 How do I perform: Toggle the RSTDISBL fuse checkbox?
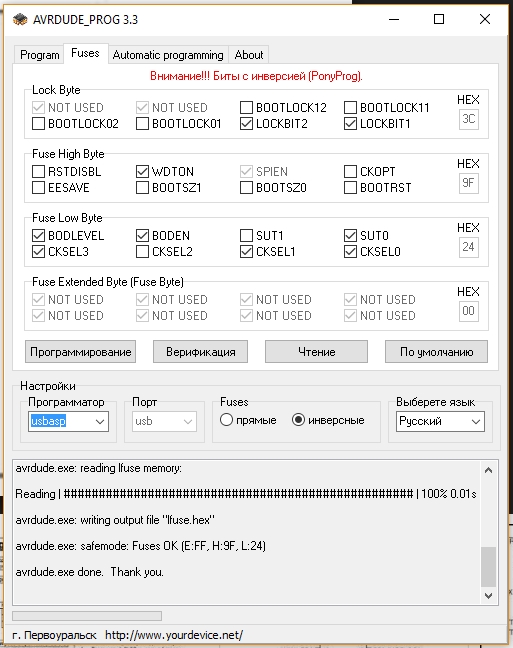click(38, 172)
